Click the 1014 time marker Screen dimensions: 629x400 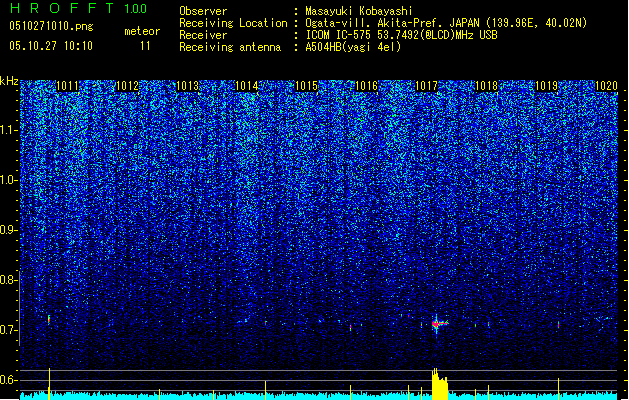(x=246, y=86)
